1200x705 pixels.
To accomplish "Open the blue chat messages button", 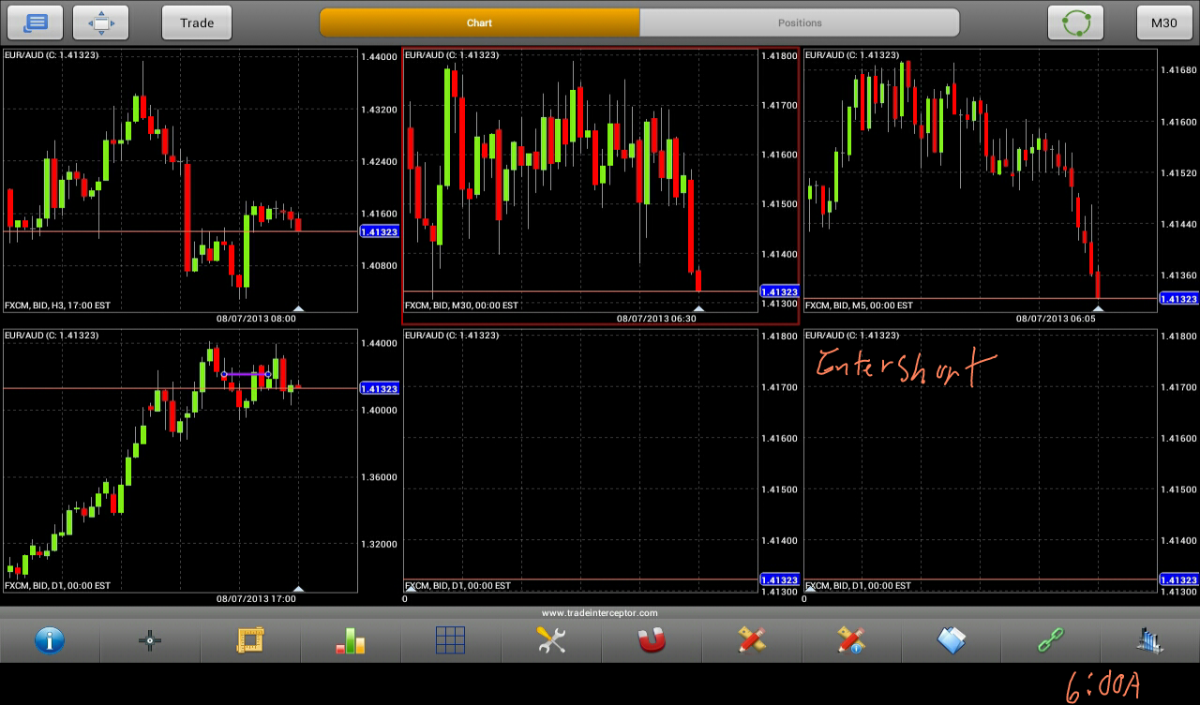I will point(35,22).
